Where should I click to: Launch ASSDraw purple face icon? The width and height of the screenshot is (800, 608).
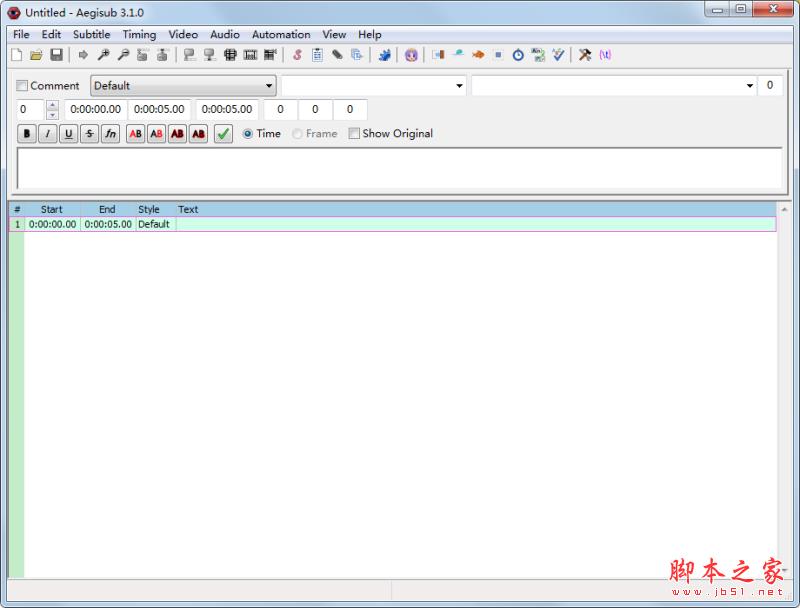click(411, 55)
